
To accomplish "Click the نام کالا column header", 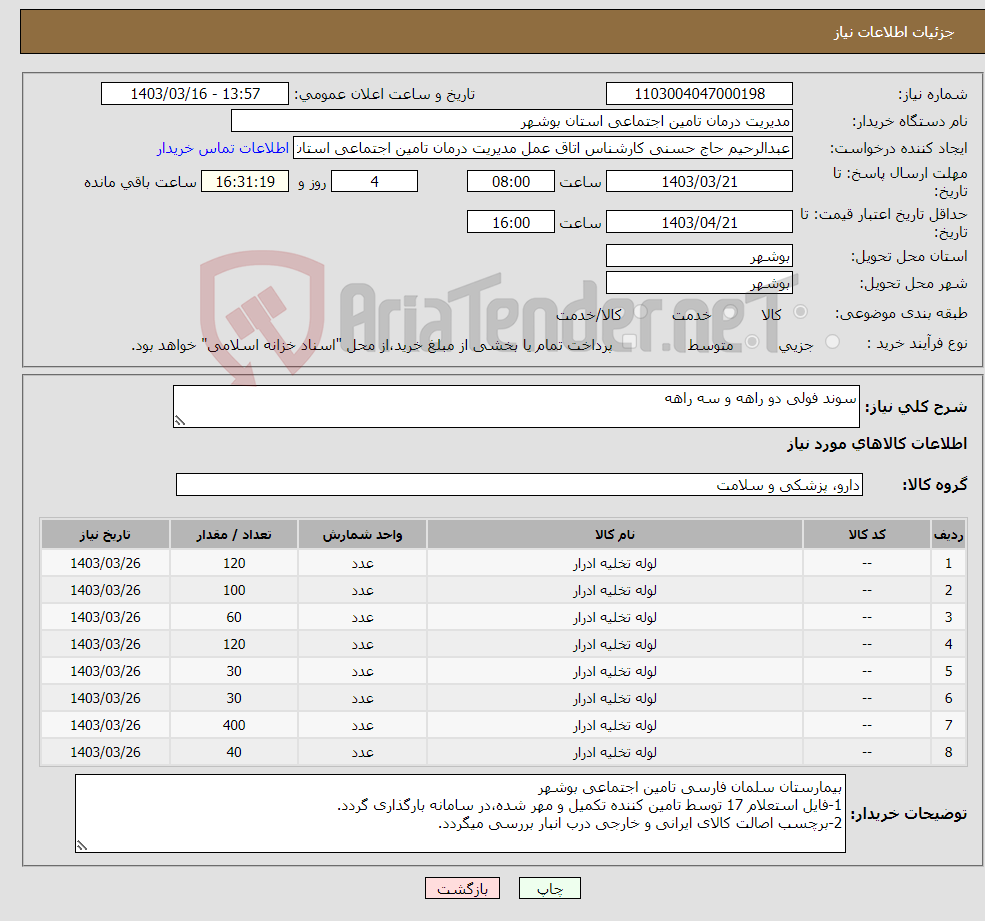I will pos(614,535).
